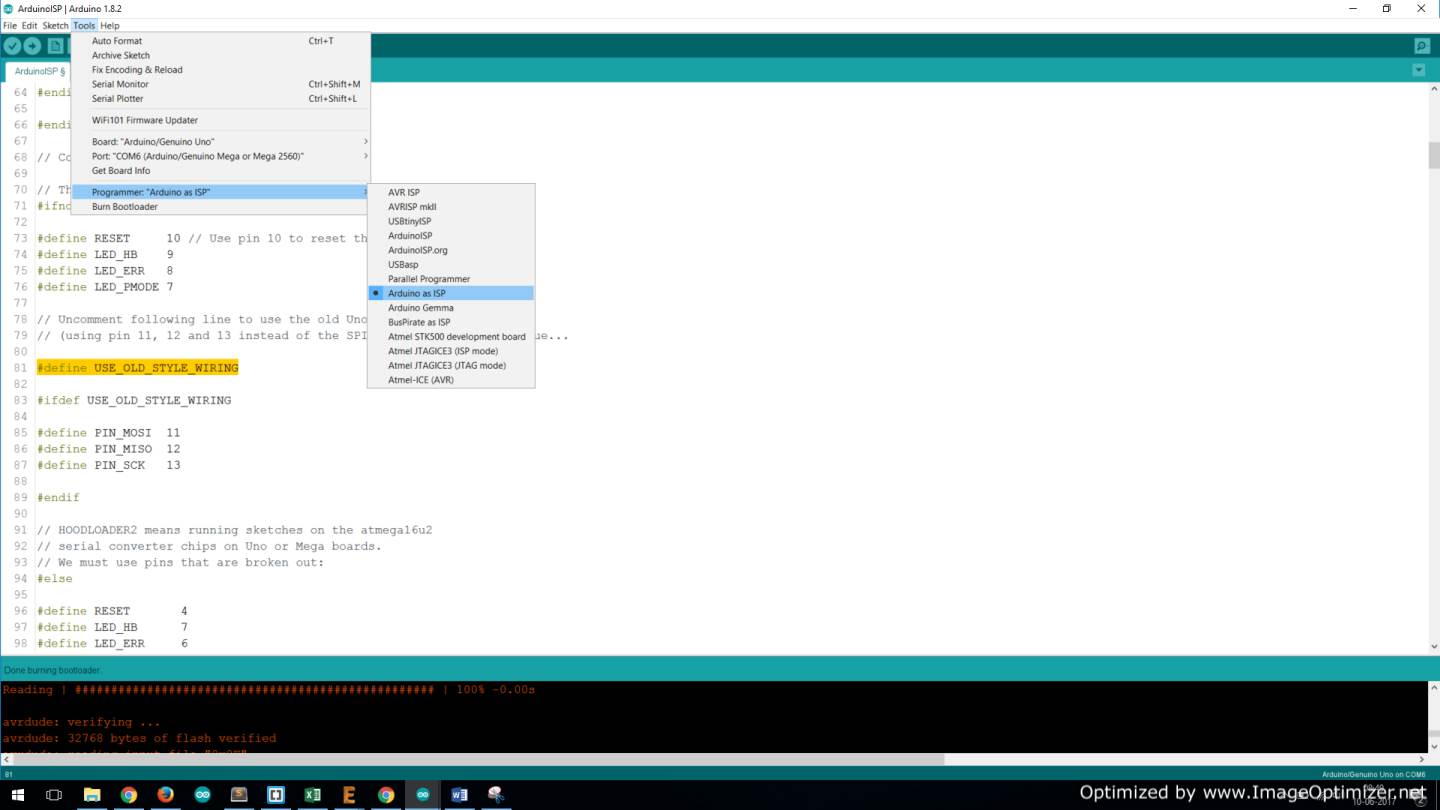
Task: Select Arduino Gemma programmer
Action: click(451, 308)
